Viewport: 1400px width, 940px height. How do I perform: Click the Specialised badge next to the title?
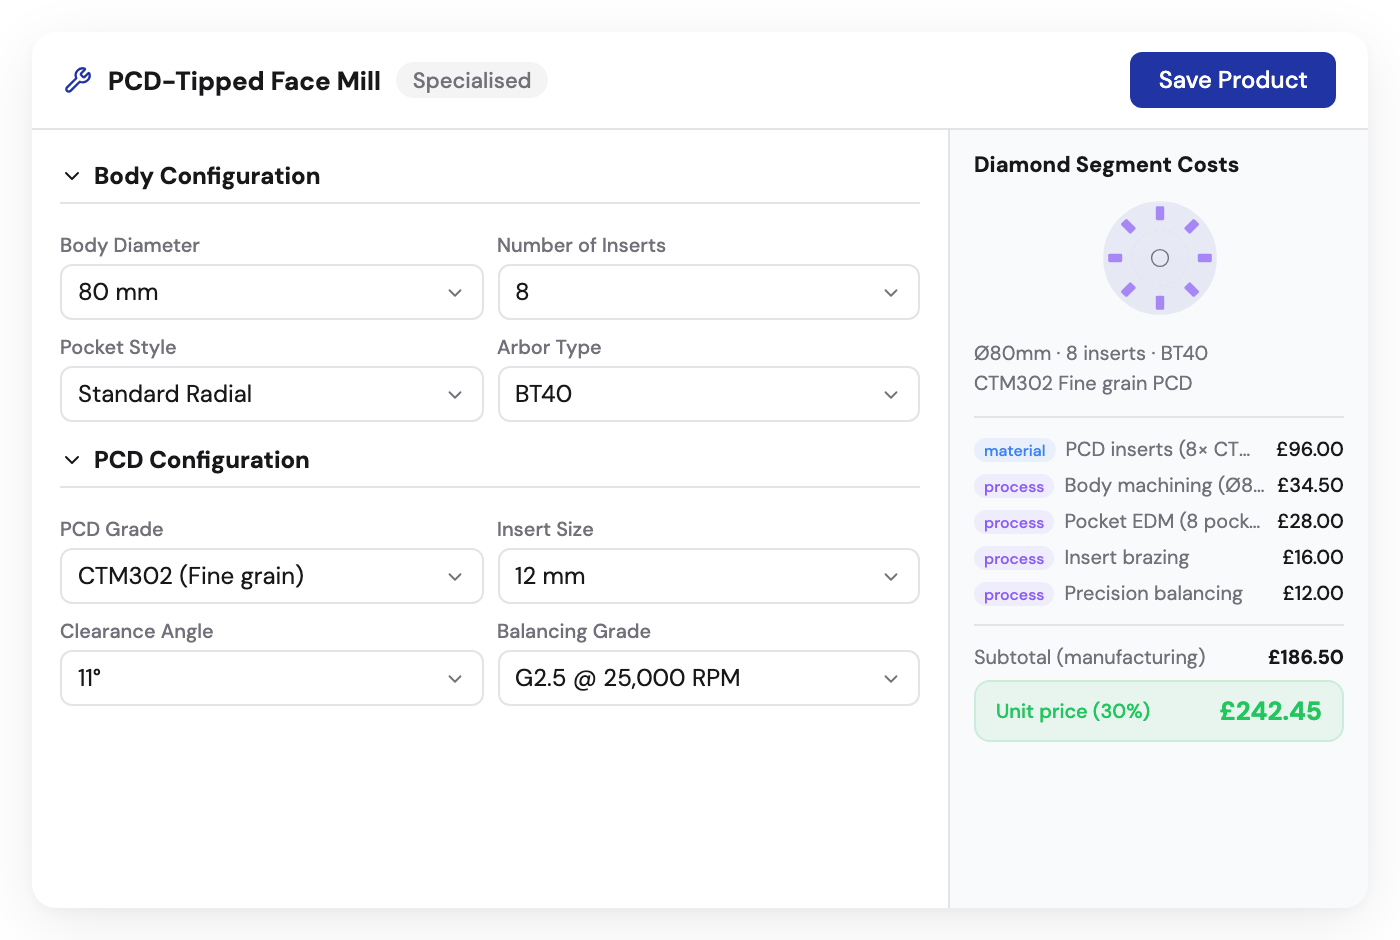click(471, 80)
